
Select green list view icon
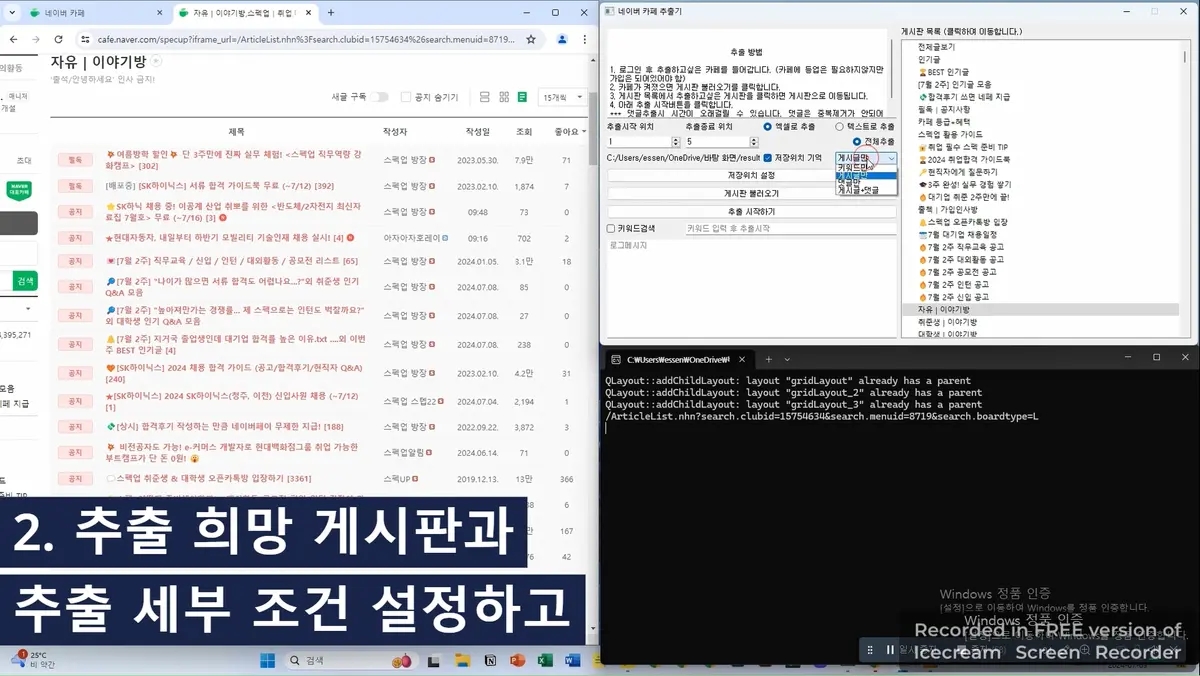click(522, 97)
